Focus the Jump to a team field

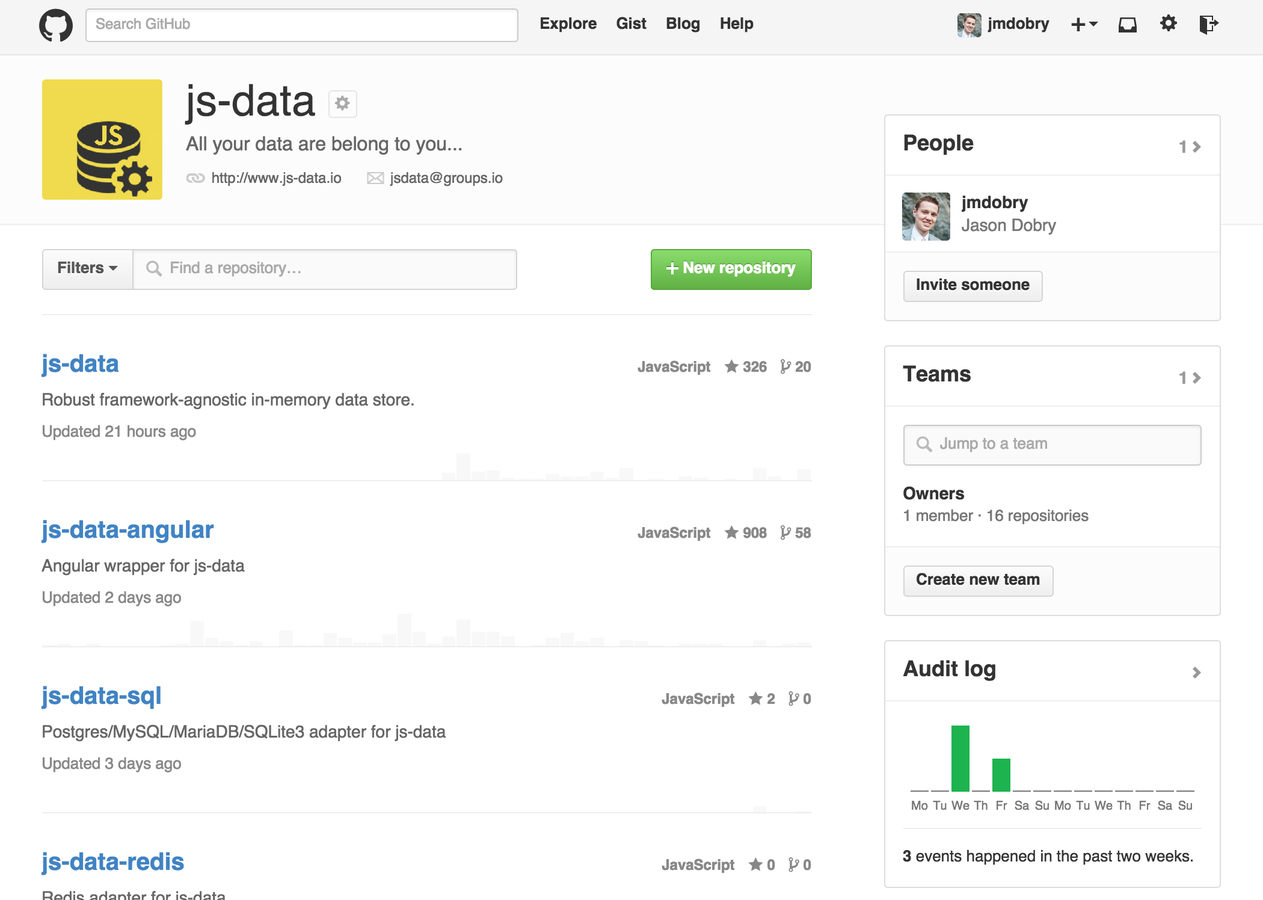click(x=1052, y=444)
